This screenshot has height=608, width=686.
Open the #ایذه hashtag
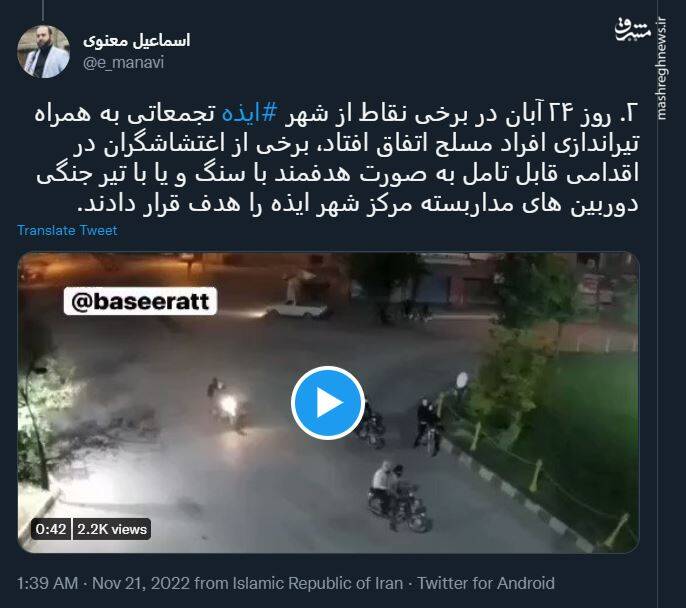(x=249, y=114)
